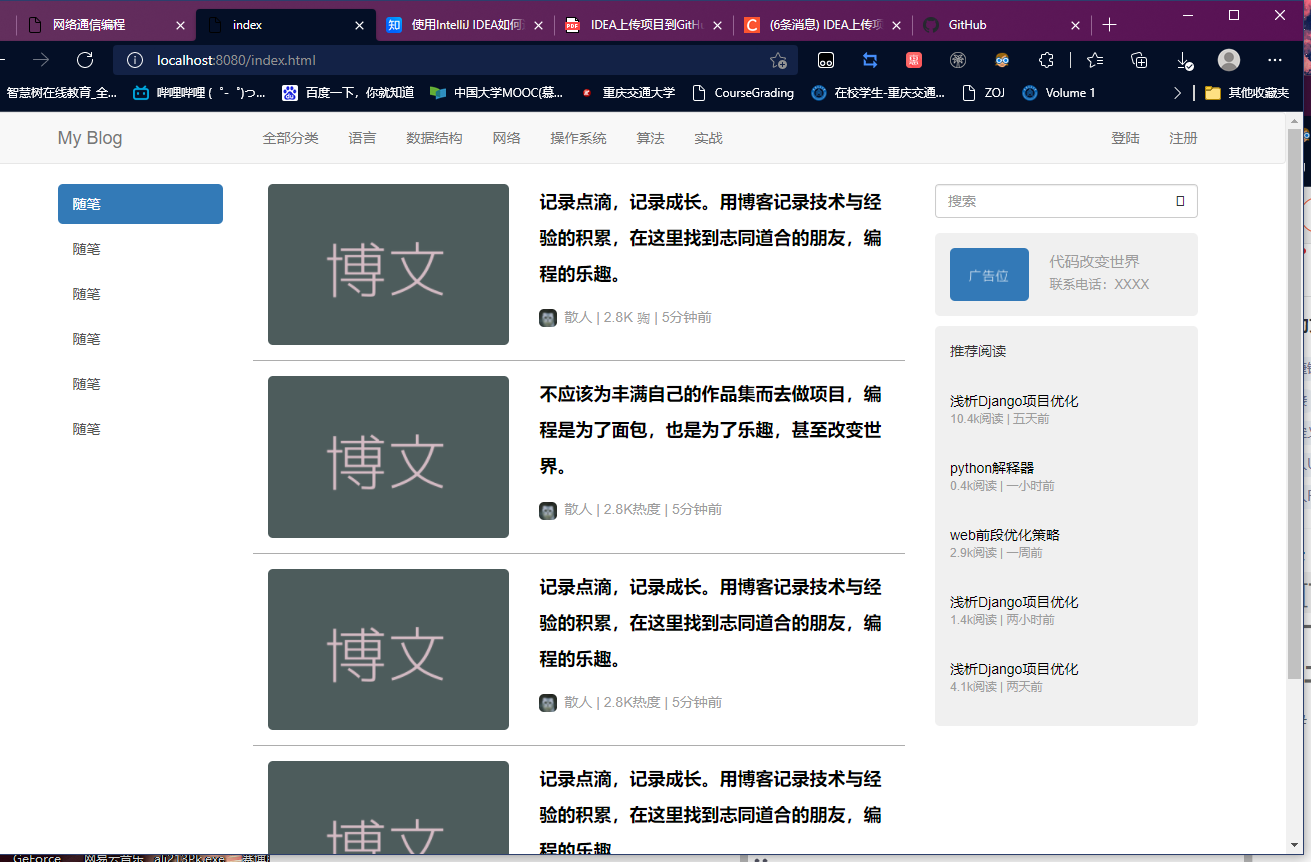Click 联系电话：XXXX text

click(1099, 284)
